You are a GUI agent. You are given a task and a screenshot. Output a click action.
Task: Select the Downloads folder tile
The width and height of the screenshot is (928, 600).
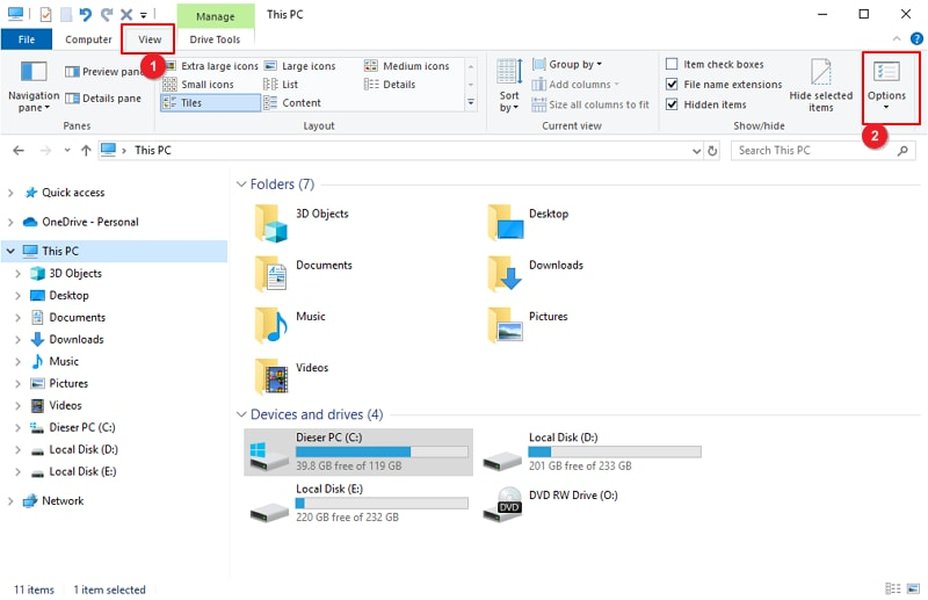tap(535, 275)
